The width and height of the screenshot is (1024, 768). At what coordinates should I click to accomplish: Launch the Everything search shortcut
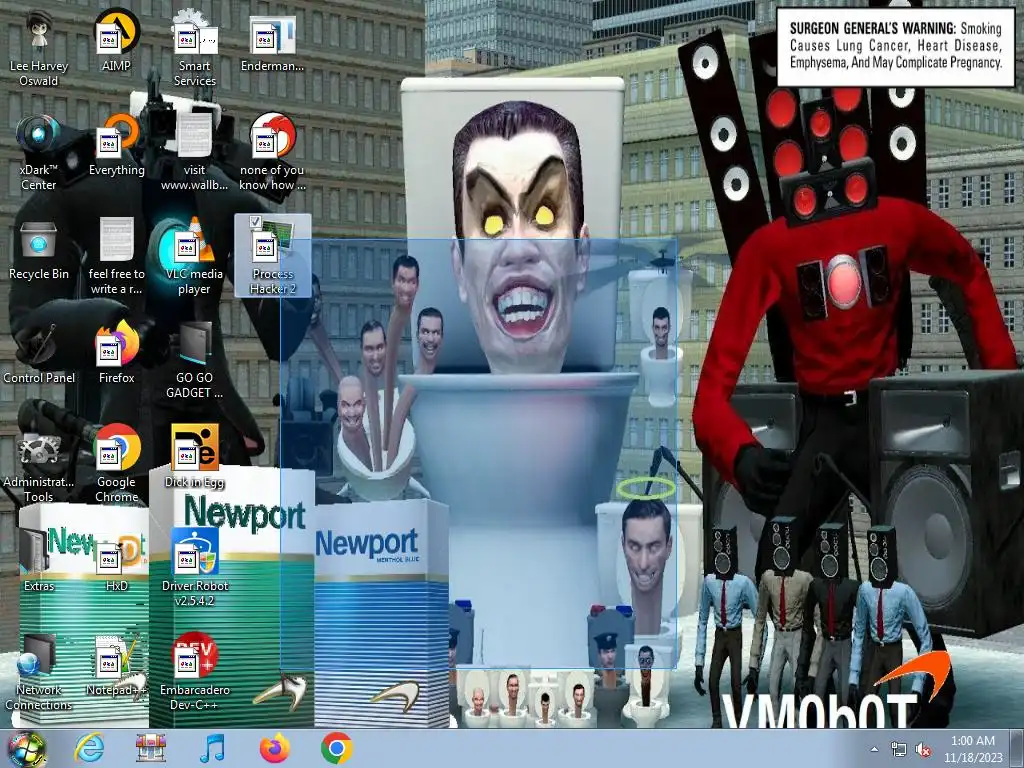pos(116,145)
